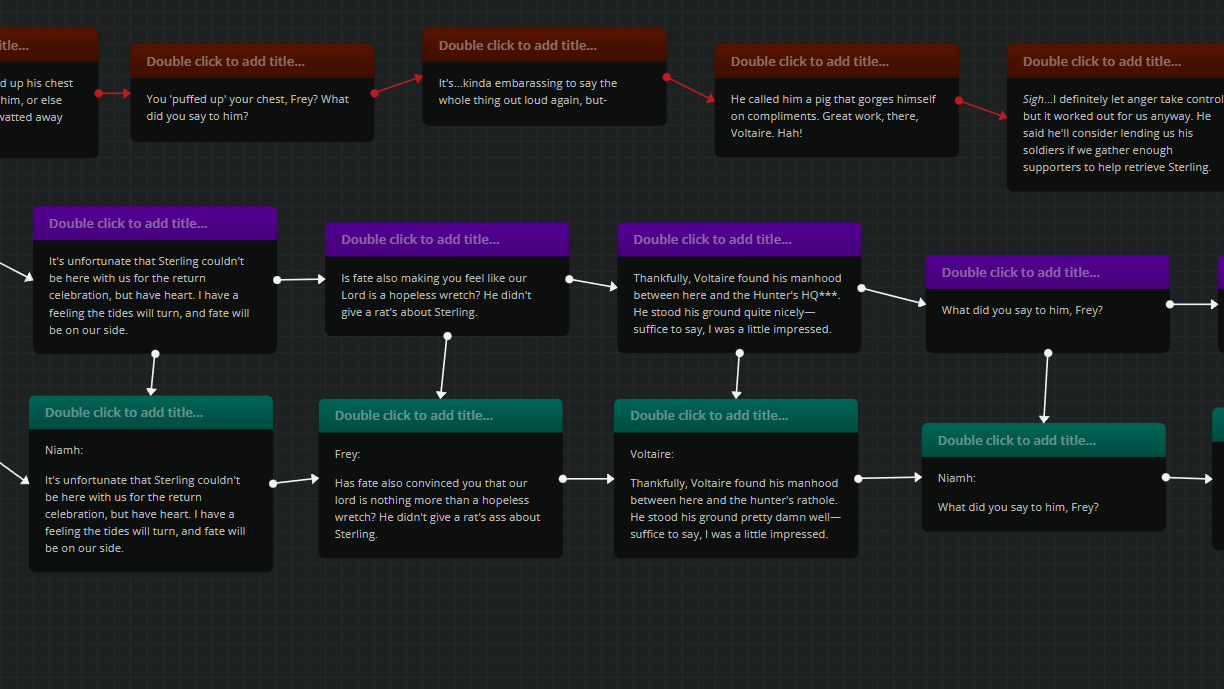
Task: Click red output port on "He called him a pig" node
Action: (x=959, y=100)
